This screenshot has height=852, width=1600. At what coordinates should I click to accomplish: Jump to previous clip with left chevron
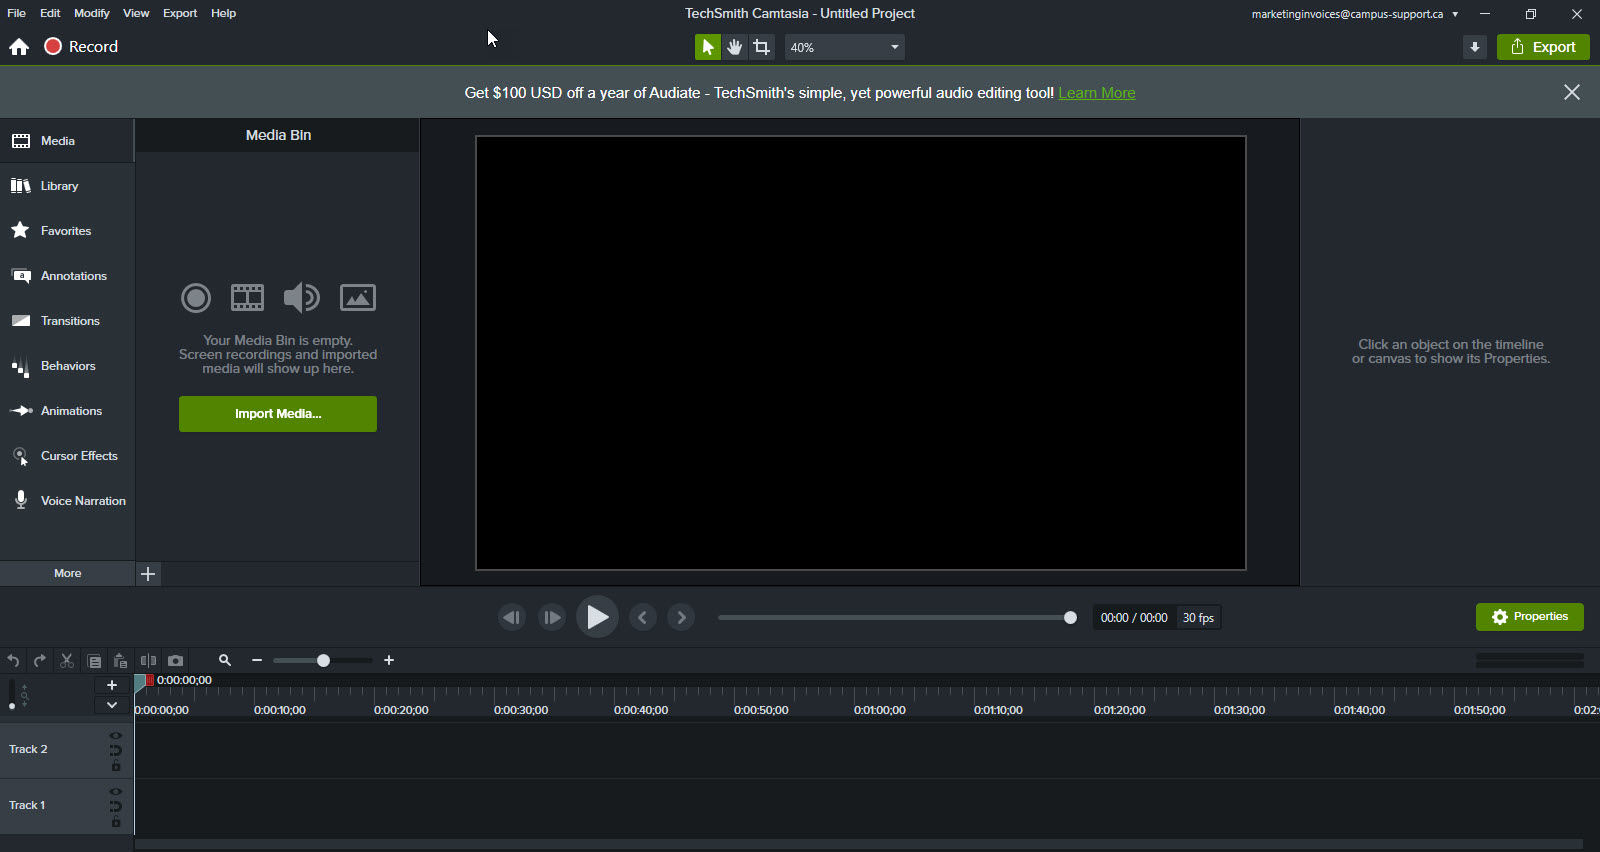643,618
